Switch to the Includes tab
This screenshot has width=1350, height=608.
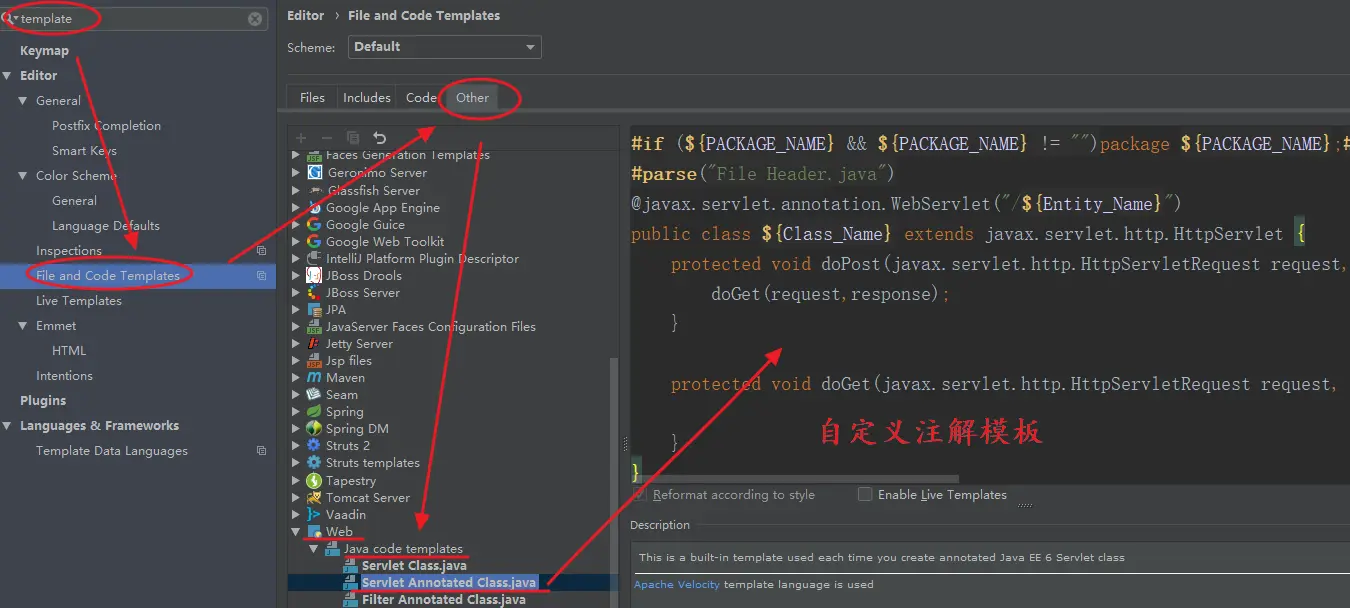click(x=366, y=97)
